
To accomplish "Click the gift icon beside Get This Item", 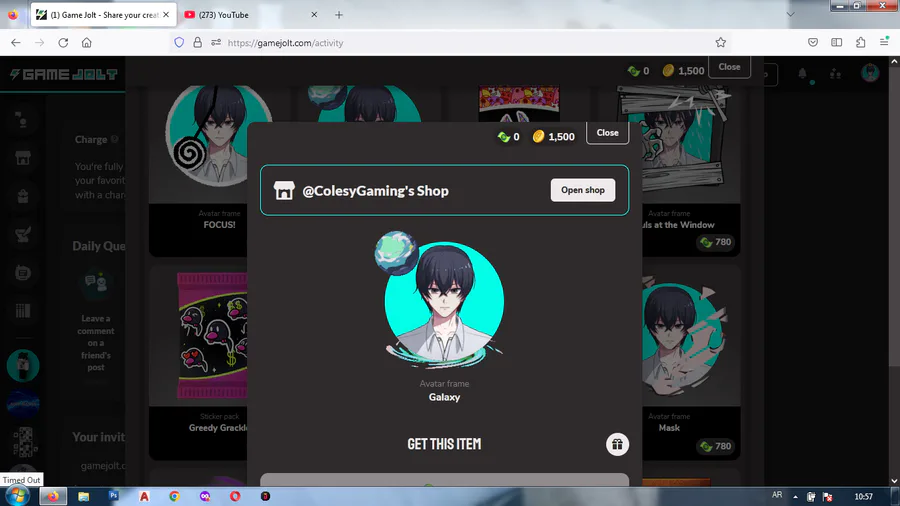I will (617, 444).
